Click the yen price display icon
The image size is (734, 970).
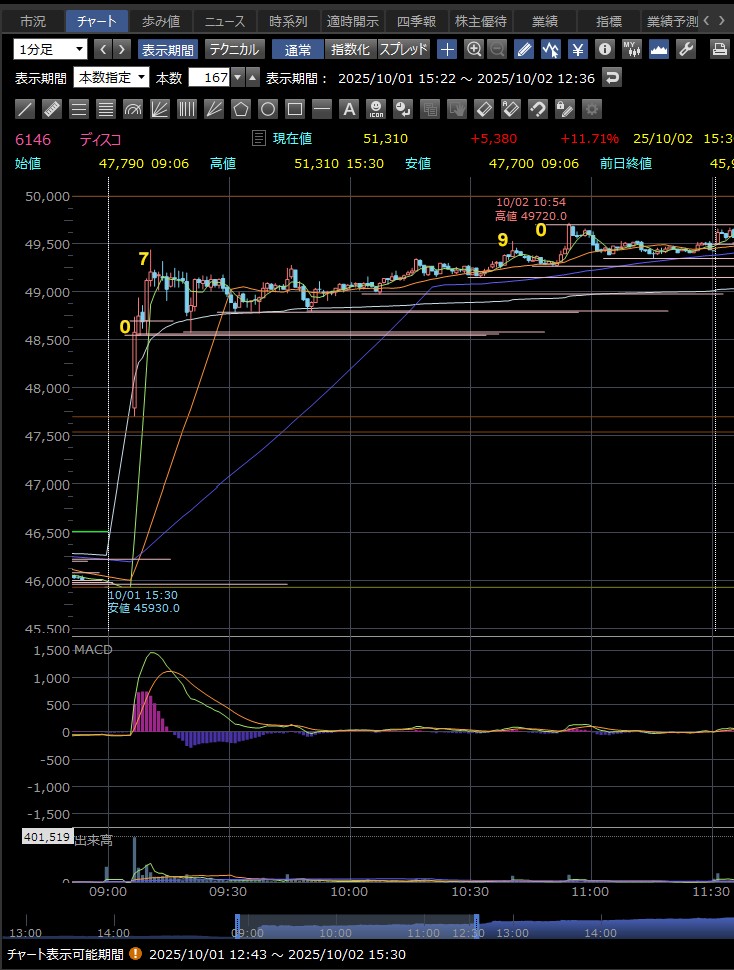point(578,49)
